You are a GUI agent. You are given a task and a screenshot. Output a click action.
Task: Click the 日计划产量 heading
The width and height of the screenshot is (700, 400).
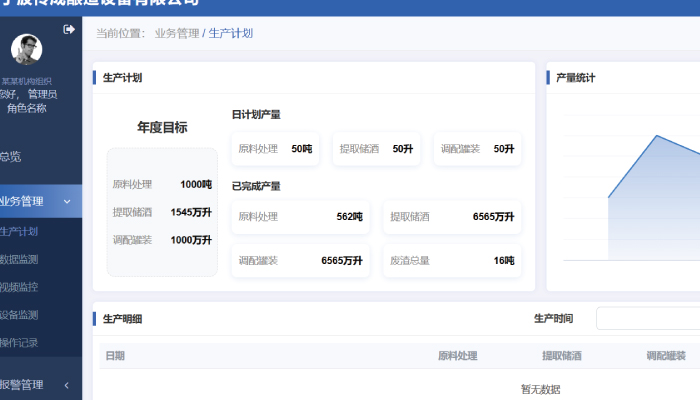(256, 115)
